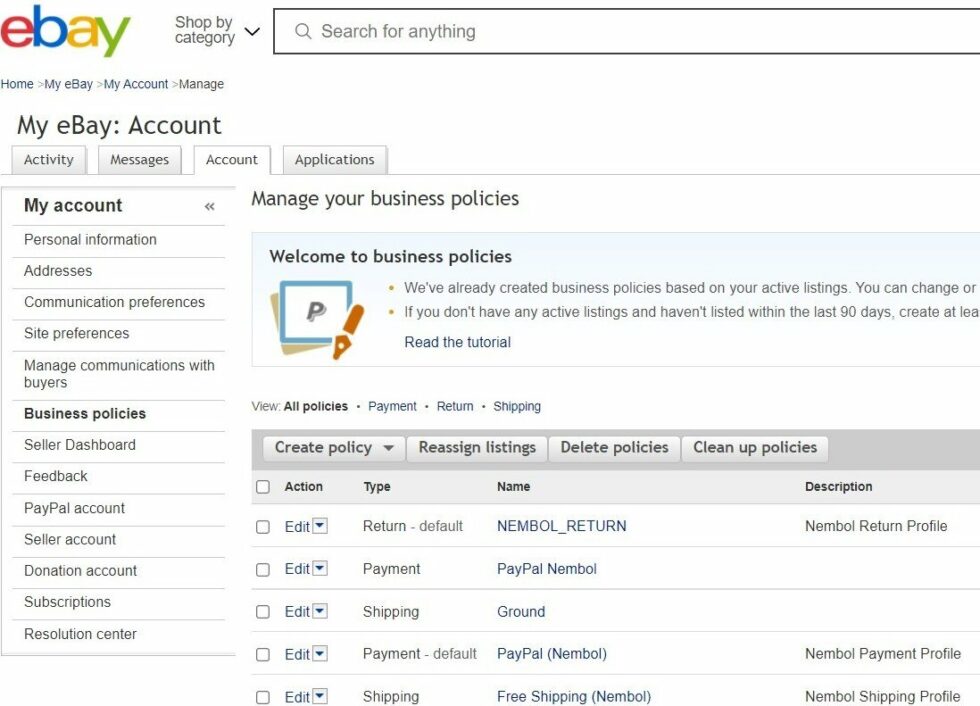Click the Reassign listings button
This screenshot has height=706, width=980.
pyautogui.click(x=477, y=448)
